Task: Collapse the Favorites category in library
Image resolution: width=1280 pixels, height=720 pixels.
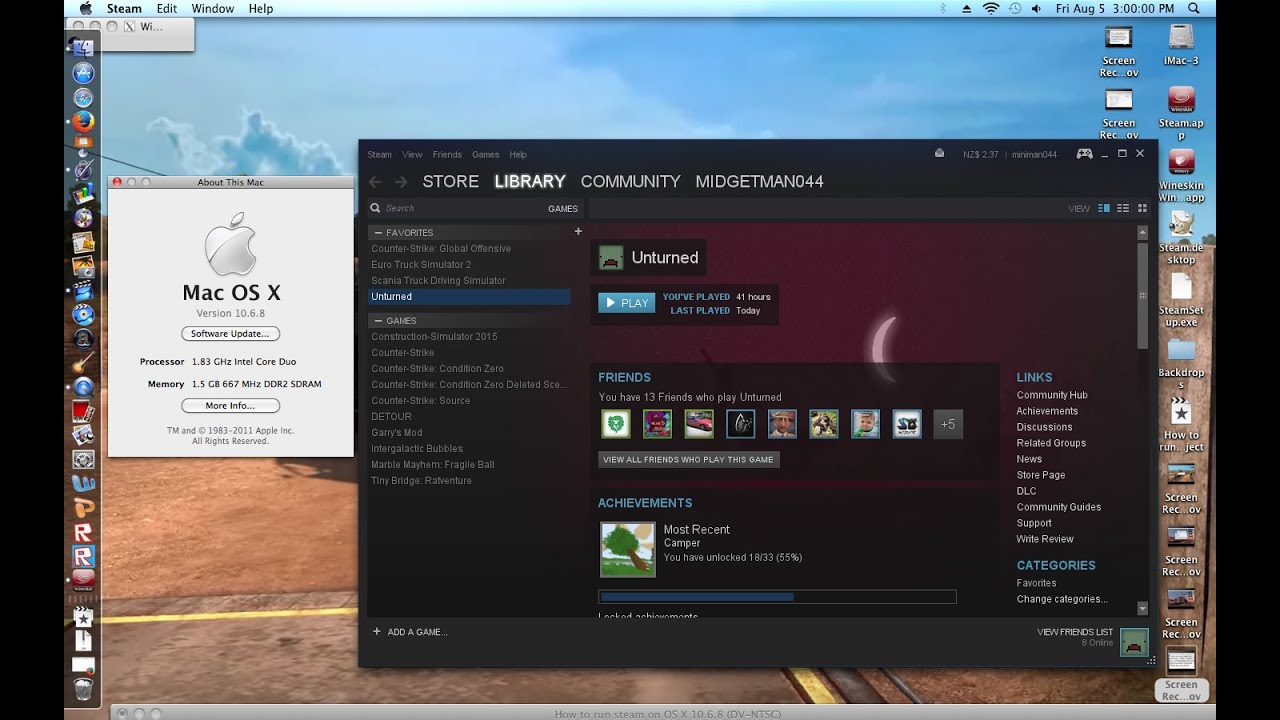Action: [377, 233]
